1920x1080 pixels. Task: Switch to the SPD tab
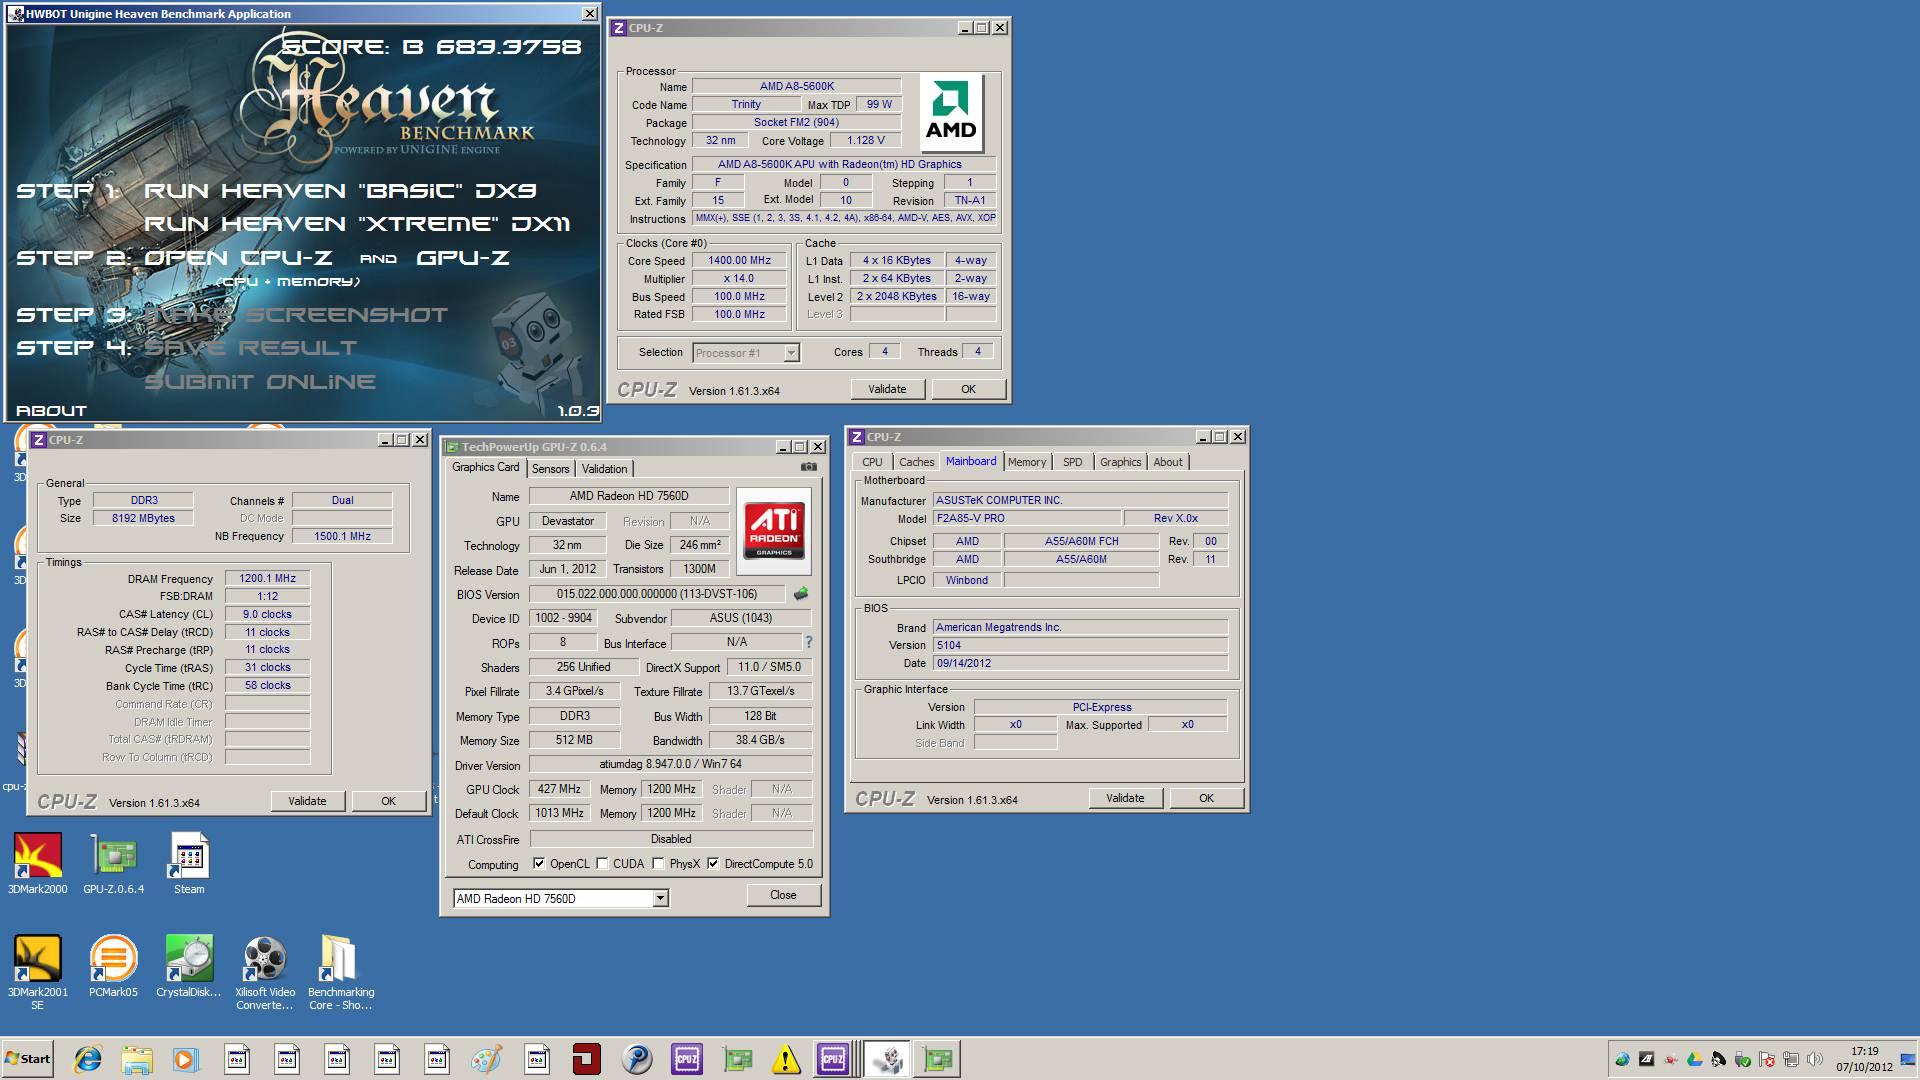pos(1072,462)
